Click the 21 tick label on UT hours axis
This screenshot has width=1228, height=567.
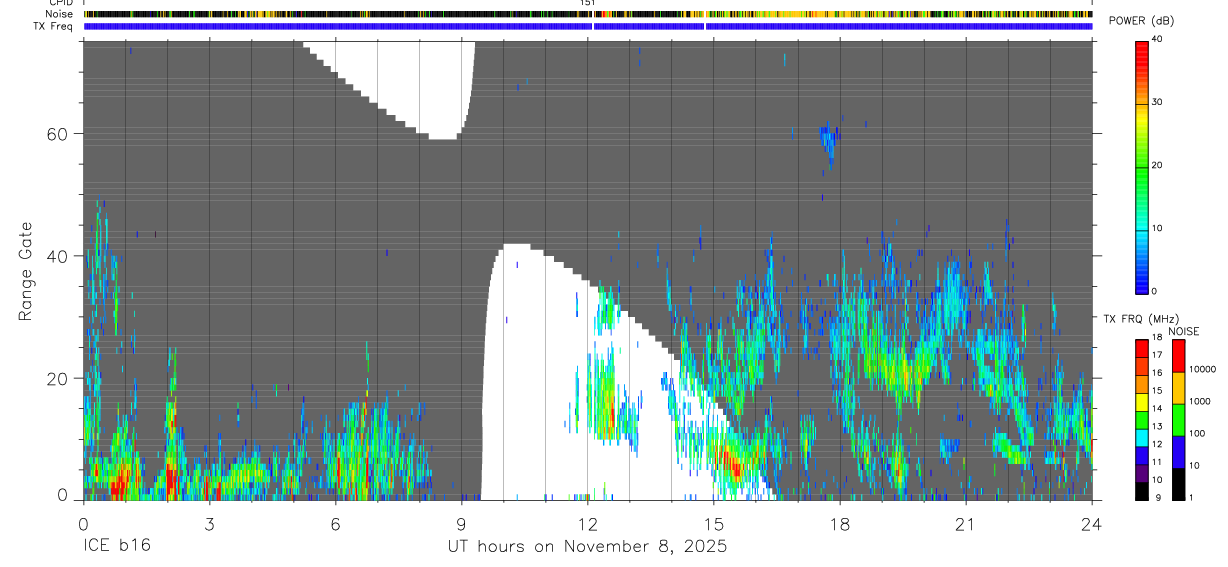pyautogui.click(x=966, y=524)
